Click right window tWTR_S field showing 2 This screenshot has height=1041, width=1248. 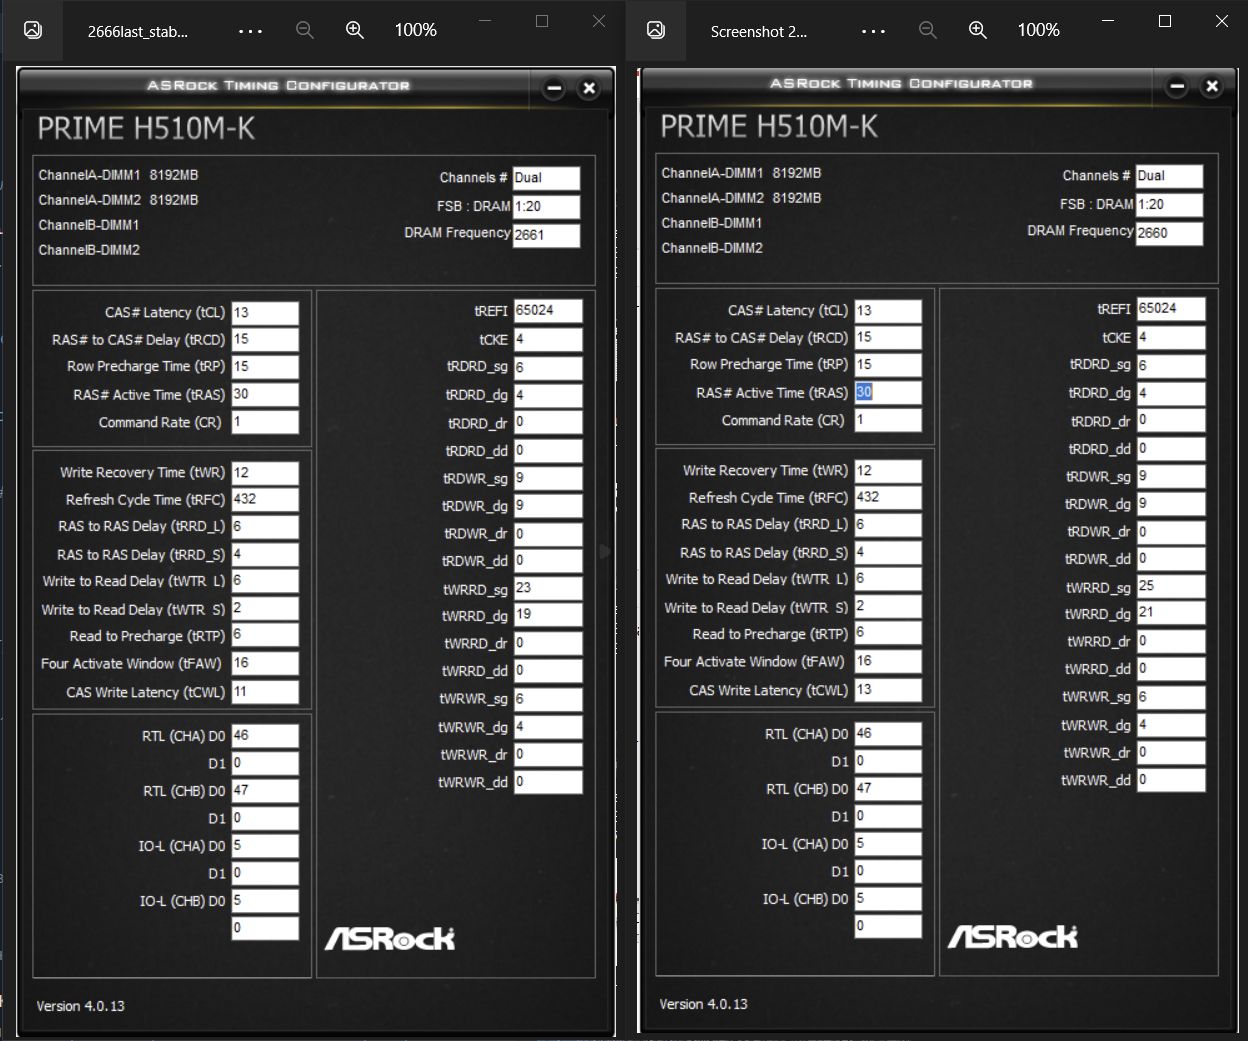click(x=888, y=606)
